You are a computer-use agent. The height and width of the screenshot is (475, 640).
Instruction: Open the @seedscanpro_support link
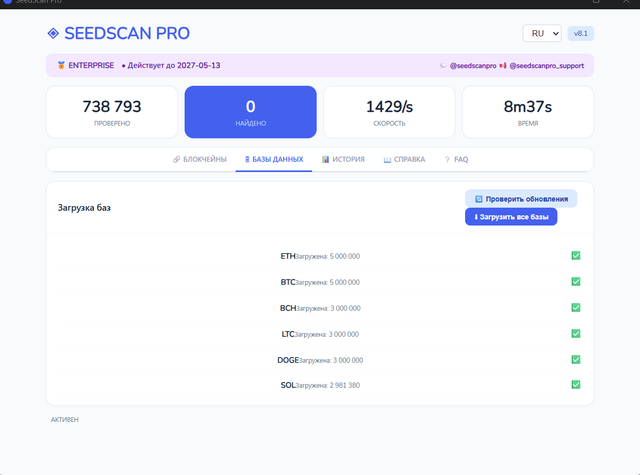[x=547, y=66]
